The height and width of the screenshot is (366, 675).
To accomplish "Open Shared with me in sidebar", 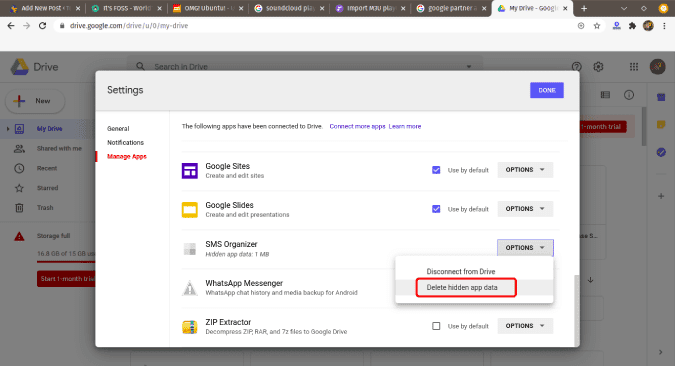I will (59, 149).
